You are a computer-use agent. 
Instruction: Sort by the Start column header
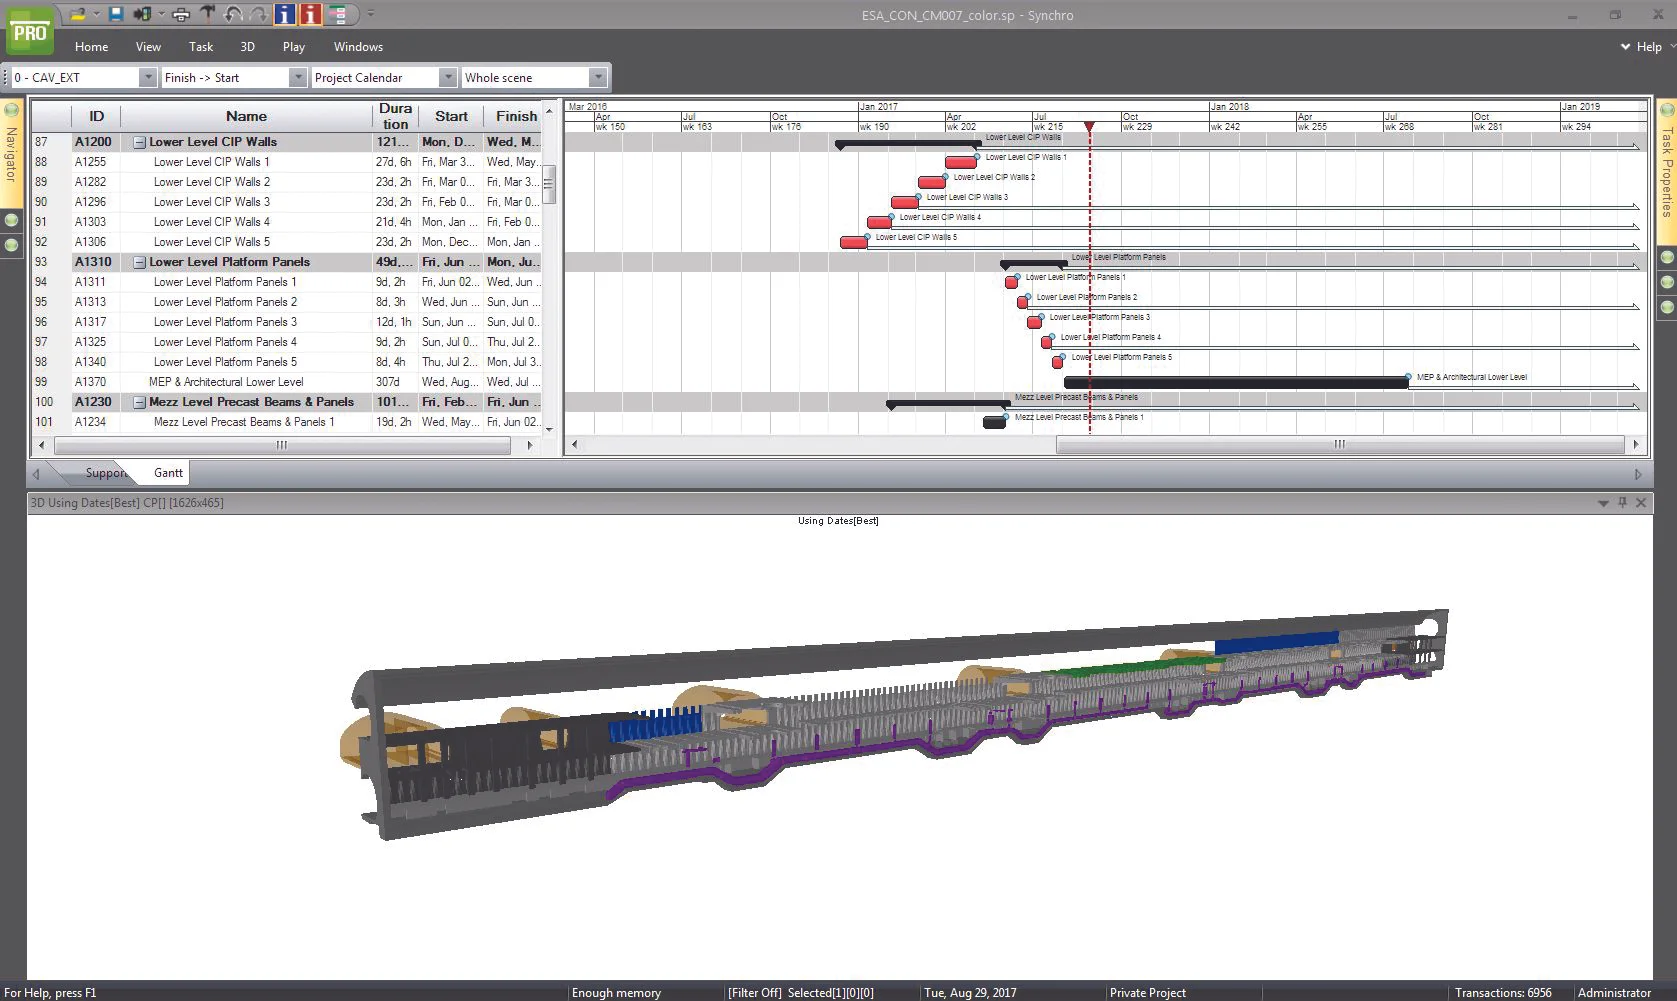[451, 116]
